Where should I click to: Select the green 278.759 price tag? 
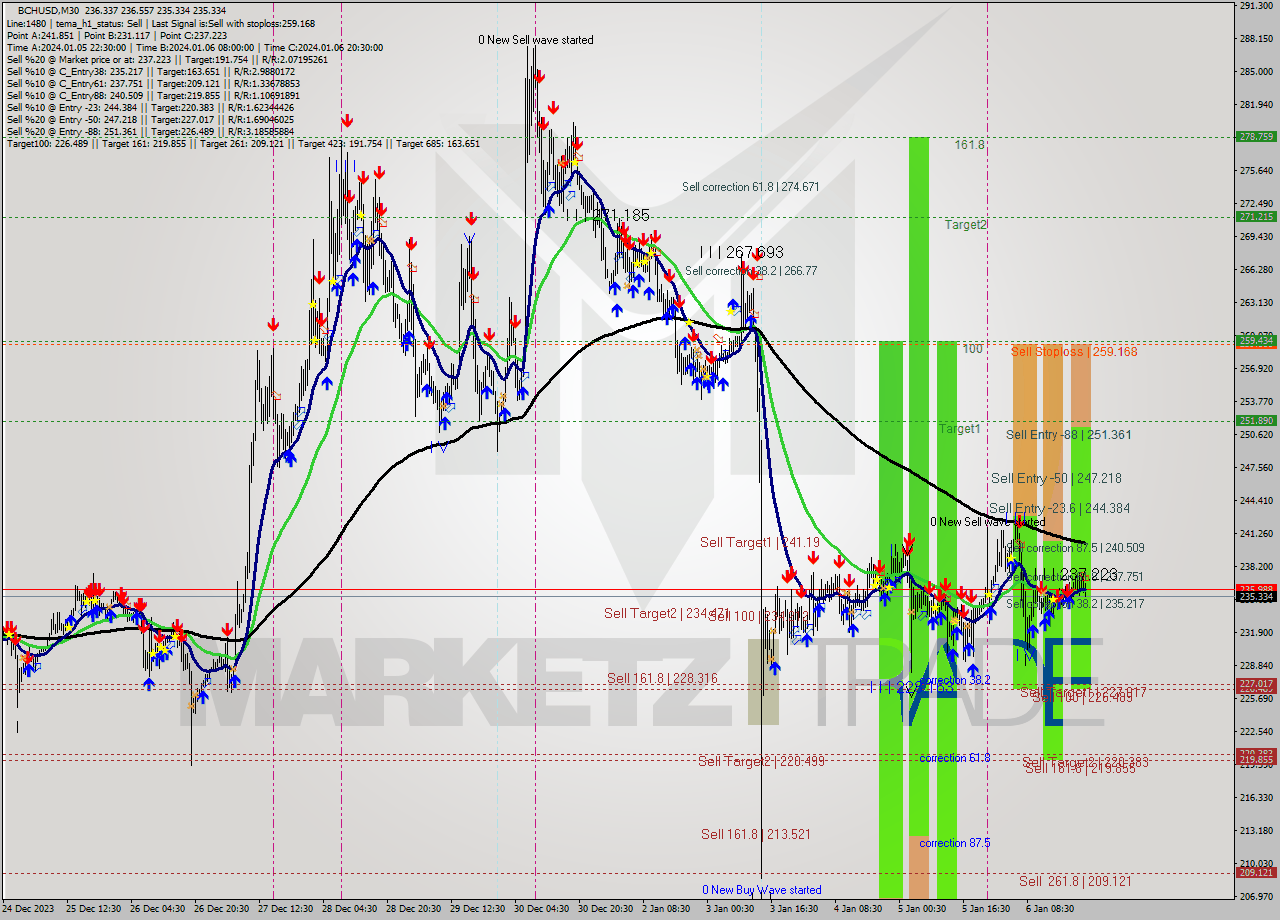coord(1256,137)
